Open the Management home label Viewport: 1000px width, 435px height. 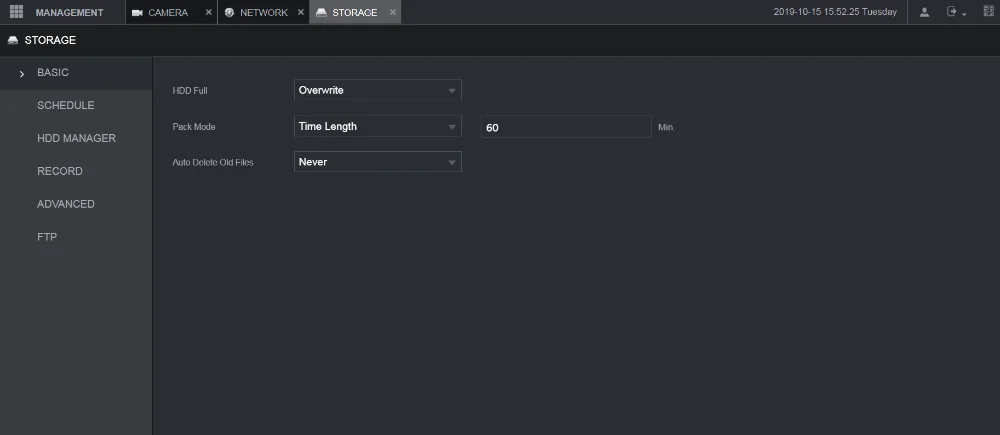pyautogui.click(x=70, y=12)
